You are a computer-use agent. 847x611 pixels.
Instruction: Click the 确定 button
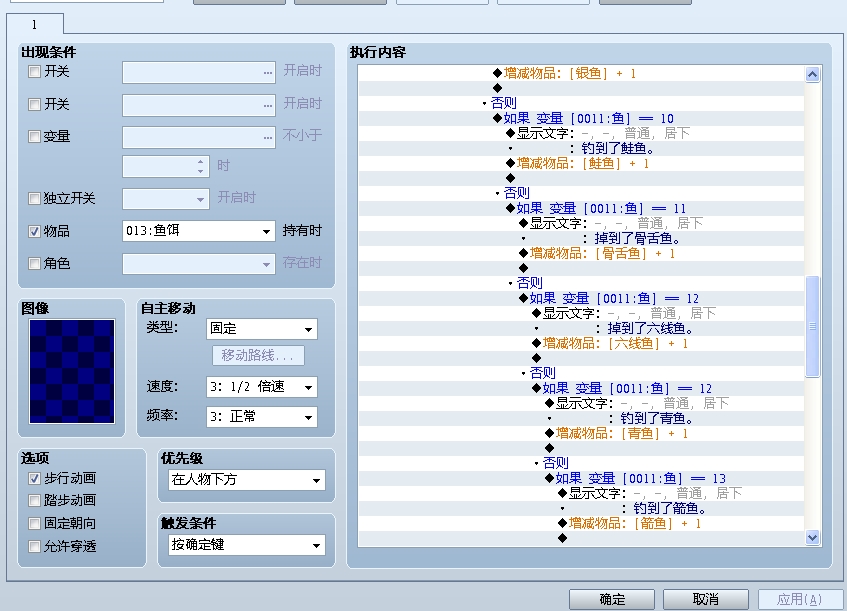(612, 599)
